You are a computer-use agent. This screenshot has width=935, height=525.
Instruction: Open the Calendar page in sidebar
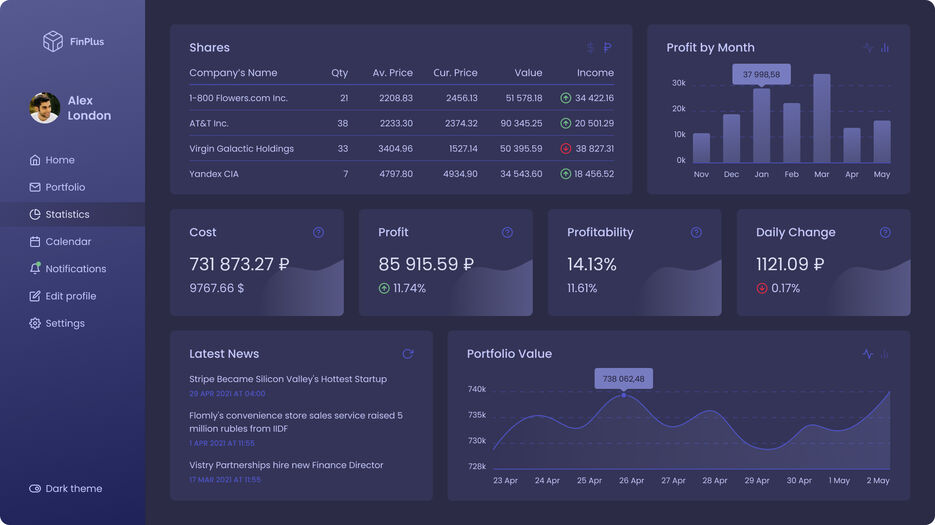click(x=68, y=241)
